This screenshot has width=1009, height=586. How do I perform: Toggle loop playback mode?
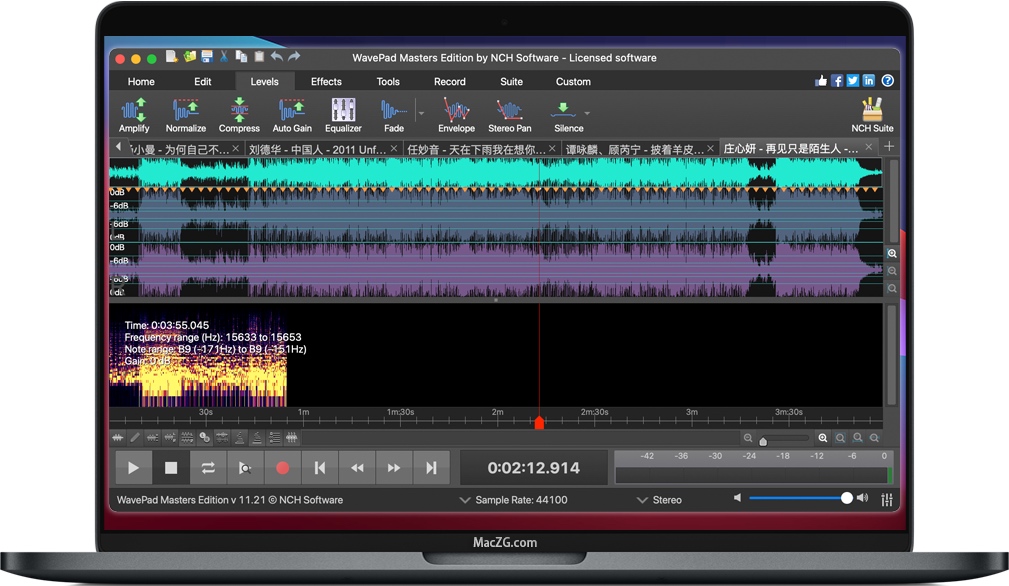click(x=208, y=467)
